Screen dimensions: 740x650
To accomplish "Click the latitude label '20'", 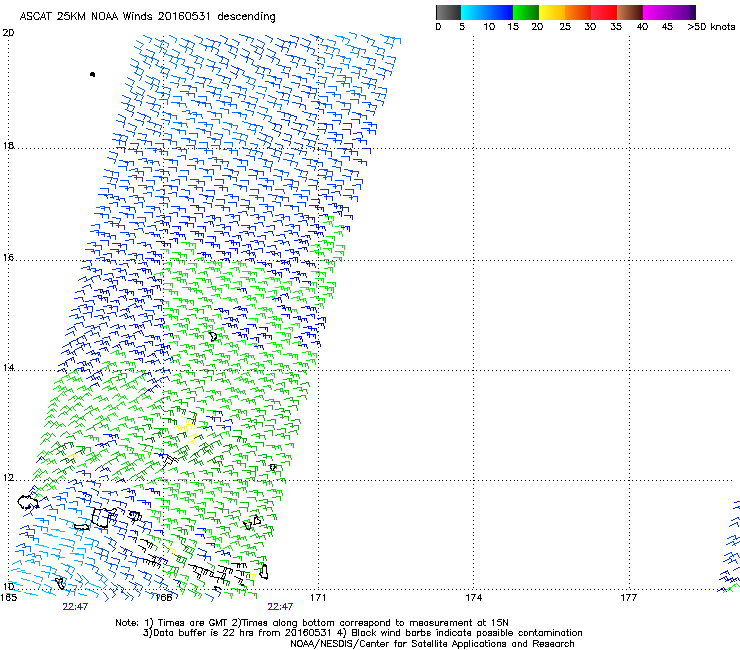I will pyautogui.click(x=8, y=33).
